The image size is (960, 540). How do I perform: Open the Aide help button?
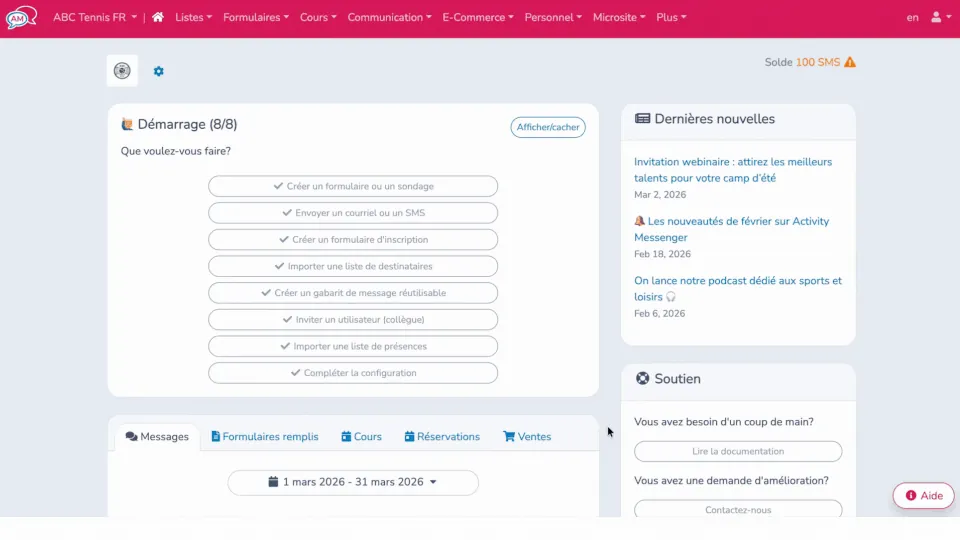(x=923, y=495)
